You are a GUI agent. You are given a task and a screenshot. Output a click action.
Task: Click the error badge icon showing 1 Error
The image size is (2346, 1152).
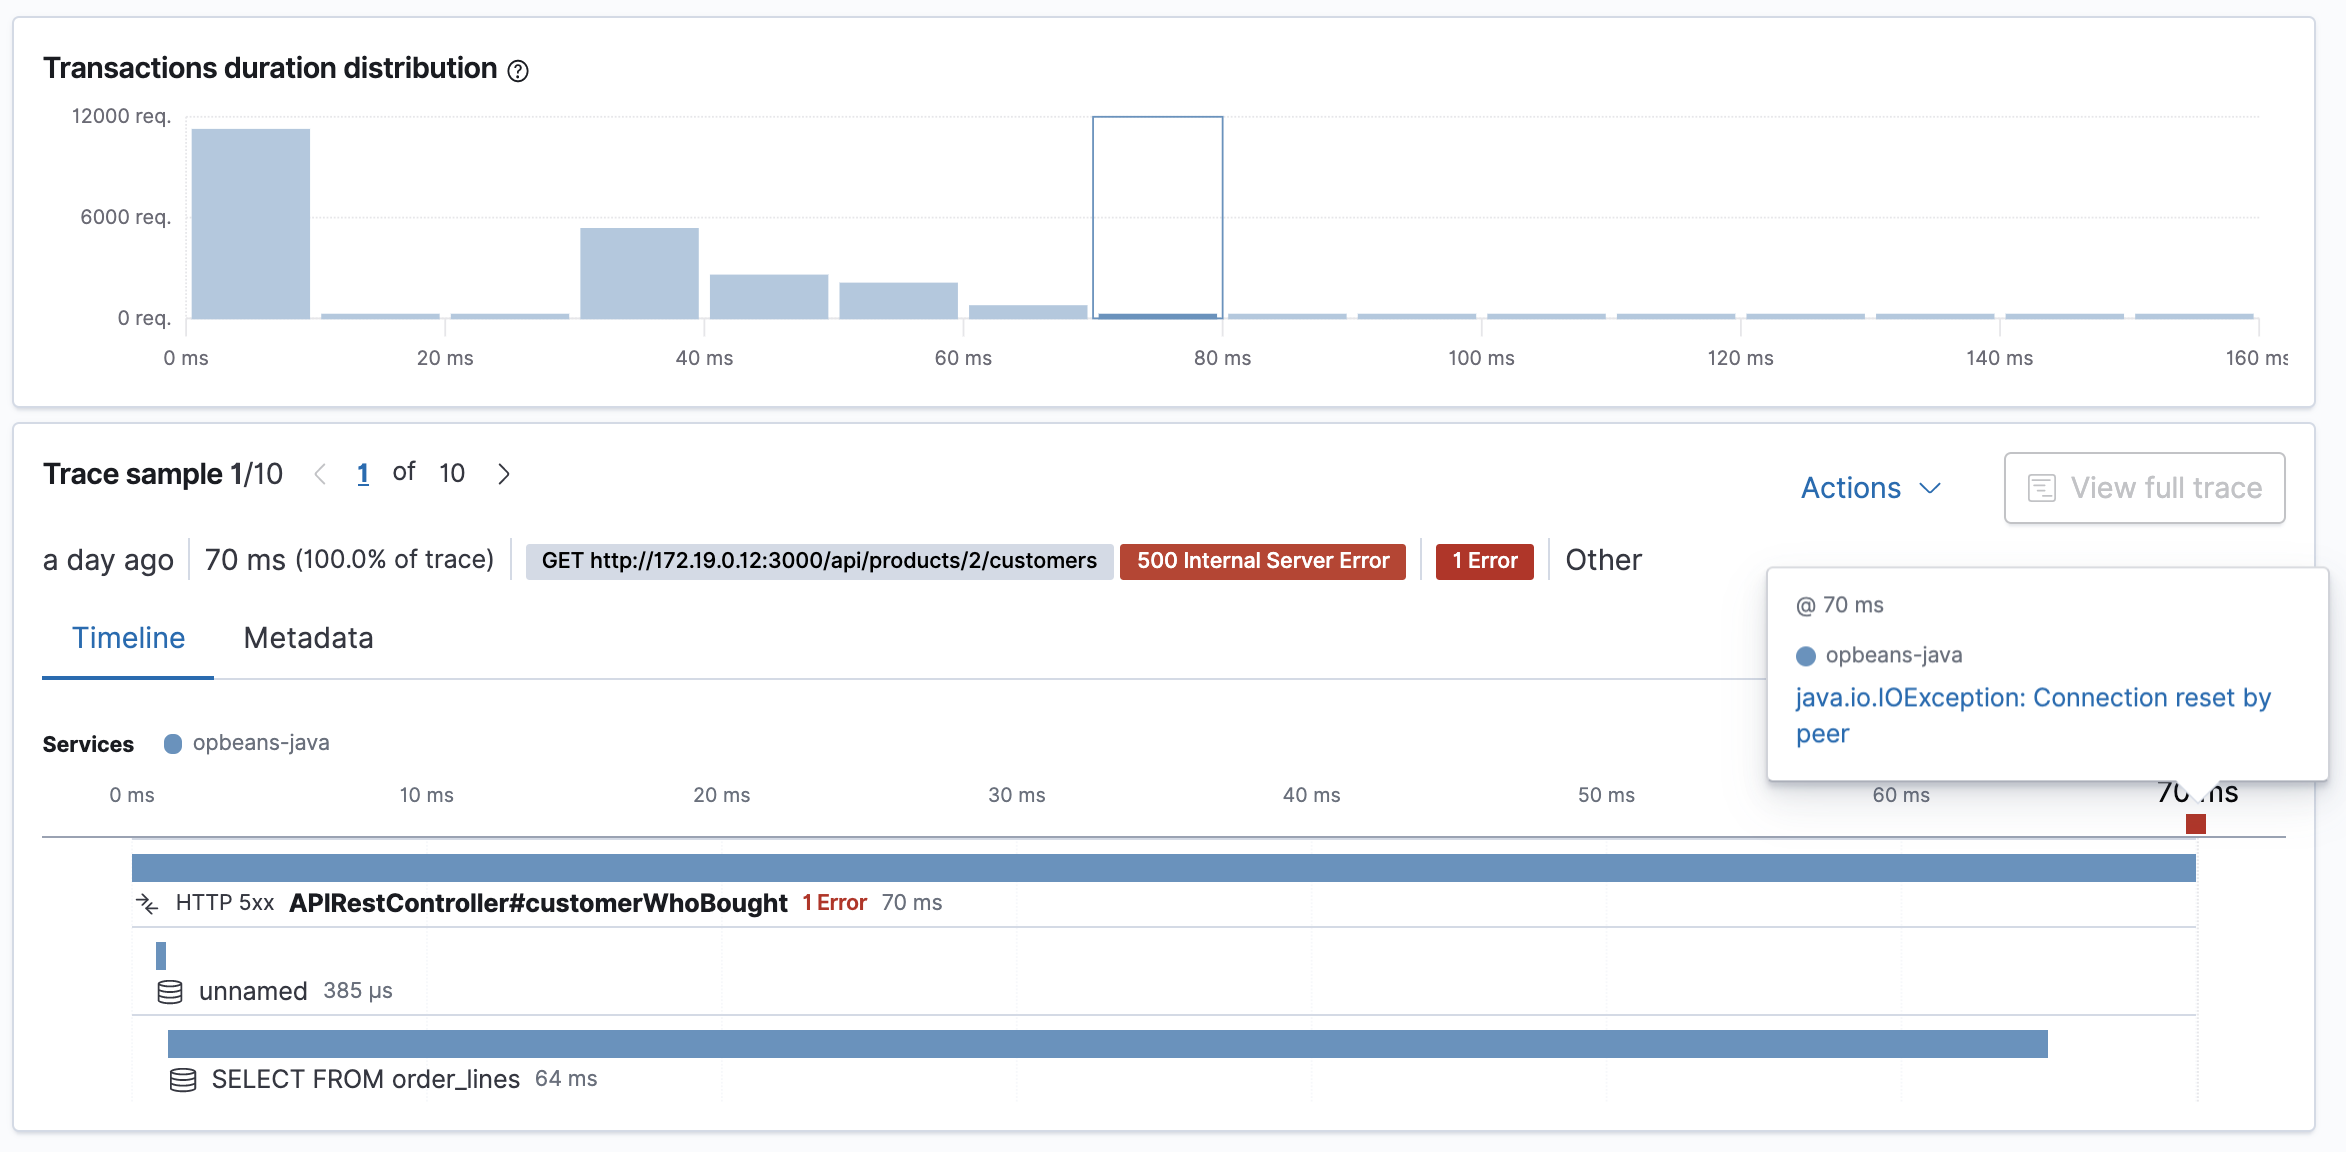coord(1484,561)
